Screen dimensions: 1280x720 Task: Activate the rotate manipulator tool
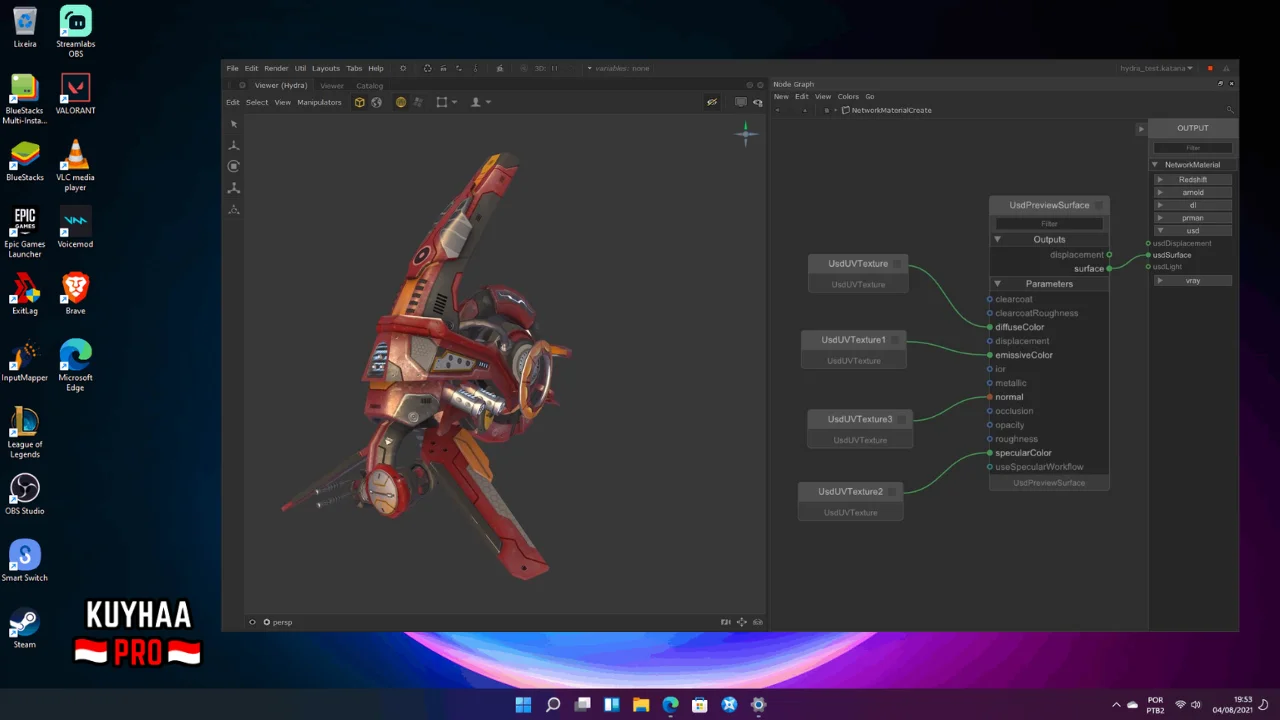pos(234,166)
